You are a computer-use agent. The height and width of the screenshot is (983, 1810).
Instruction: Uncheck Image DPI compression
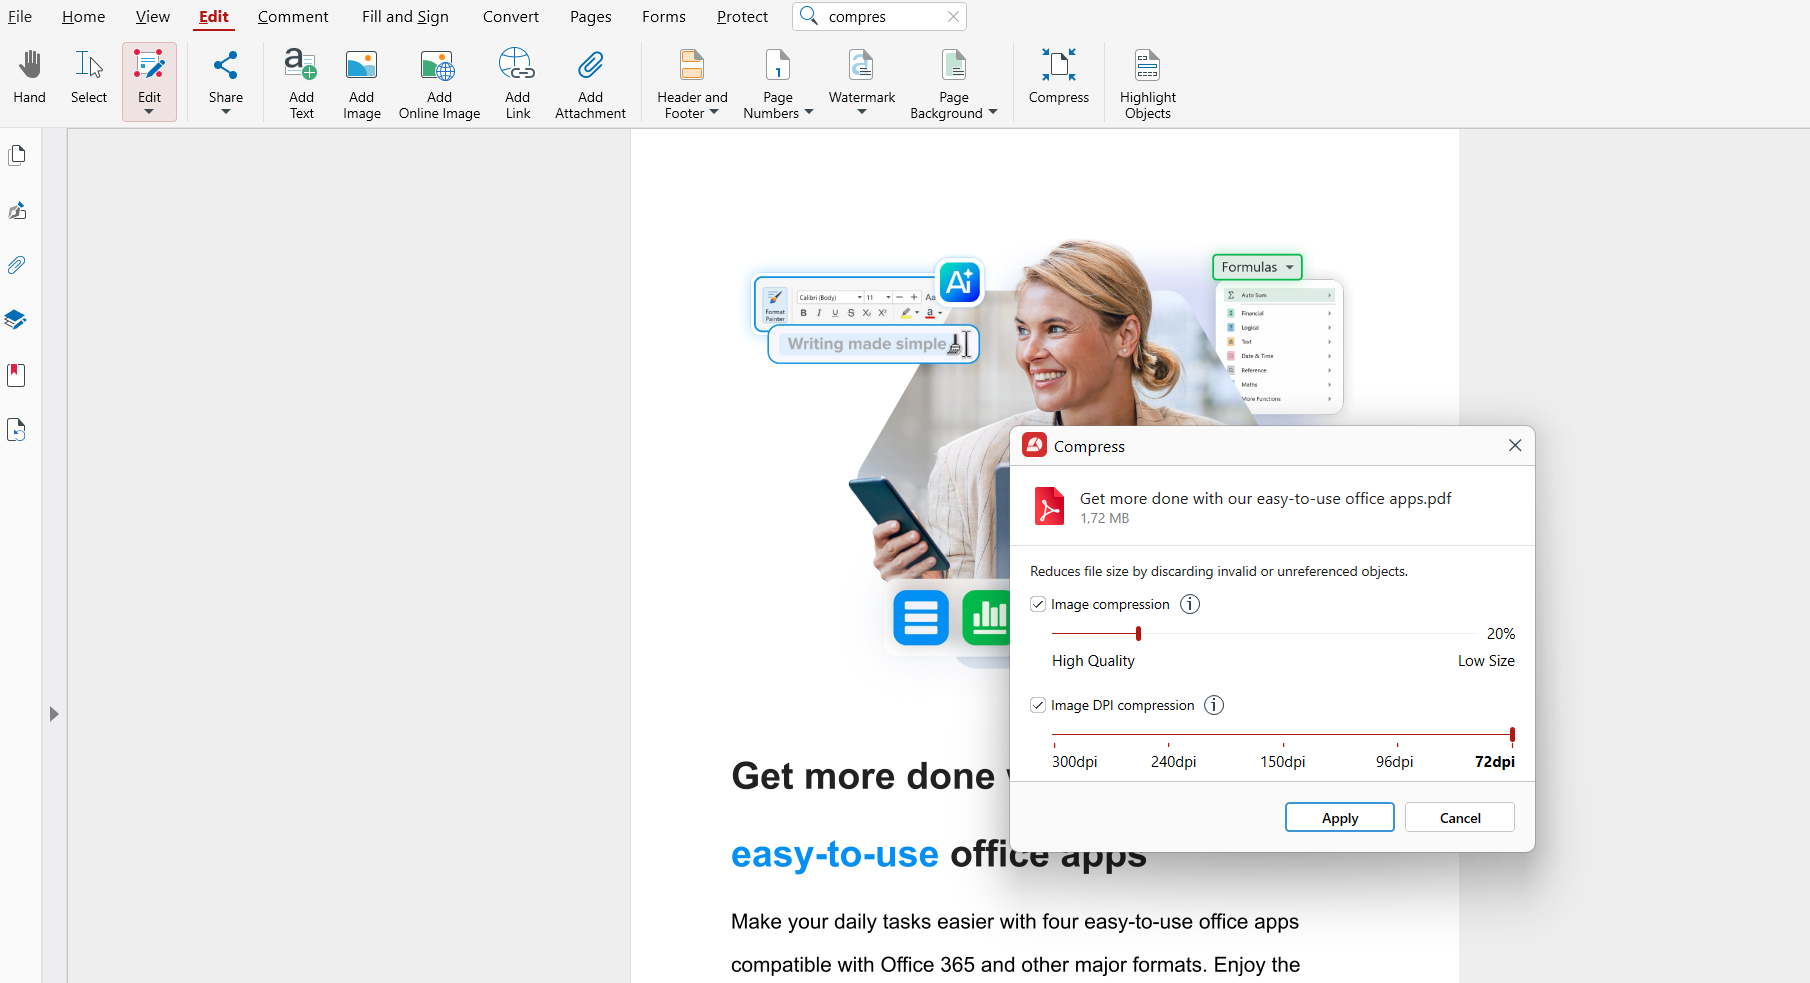click(1038, 705)
